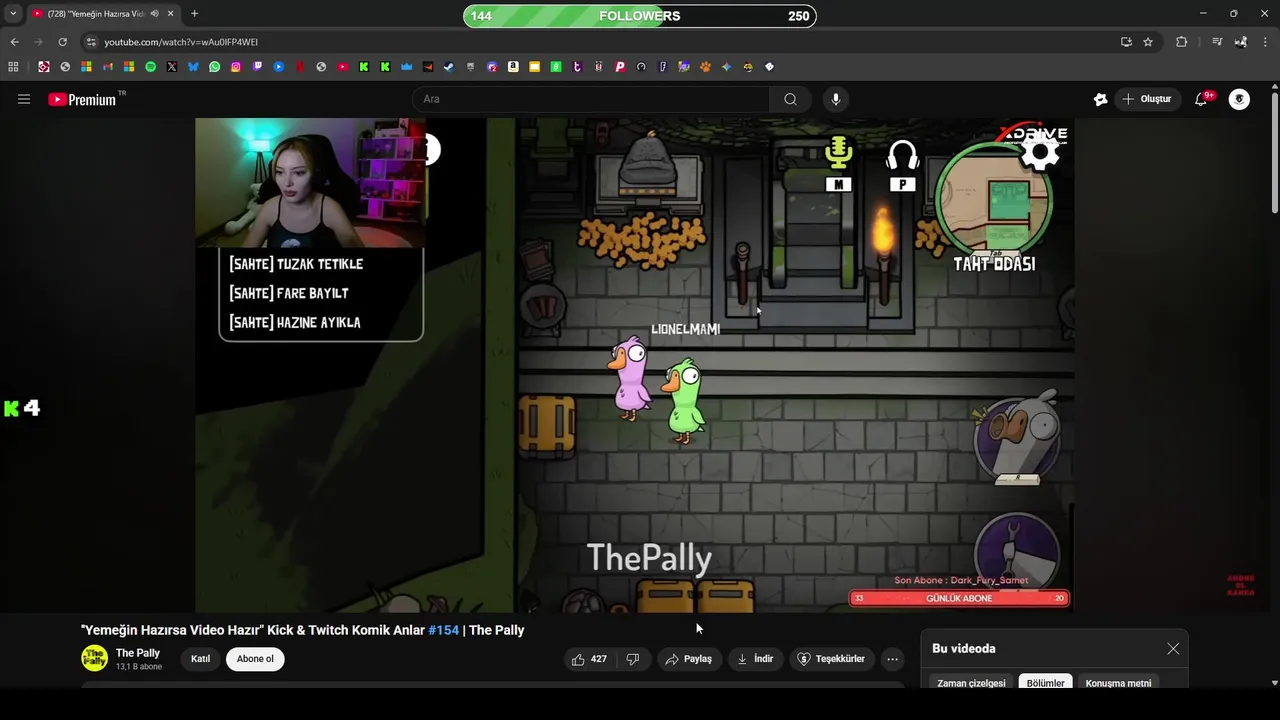This screenshot has width=1280, height=720.
Task: Open the browser extensions puzzle icon
Action: tap(1181, 42)
